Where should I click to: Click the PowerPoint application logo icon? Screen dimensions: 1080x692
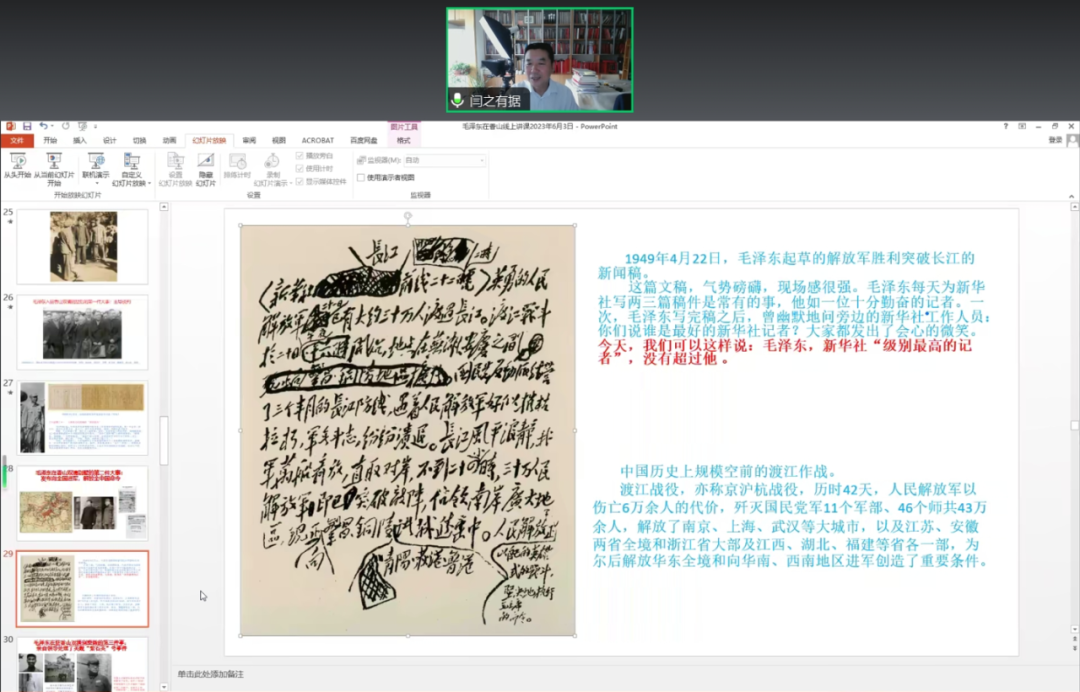(10, 127)
